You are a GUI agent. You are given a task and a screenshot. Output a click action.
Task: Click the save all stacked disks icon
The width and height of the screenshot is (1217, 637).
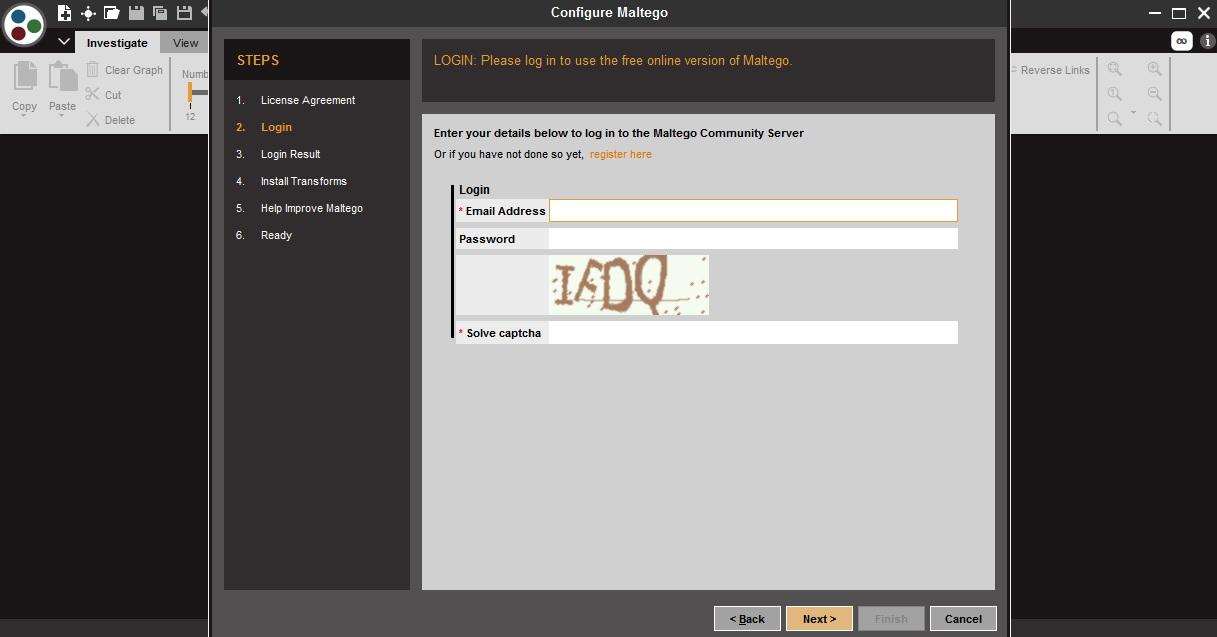(160, 13)
